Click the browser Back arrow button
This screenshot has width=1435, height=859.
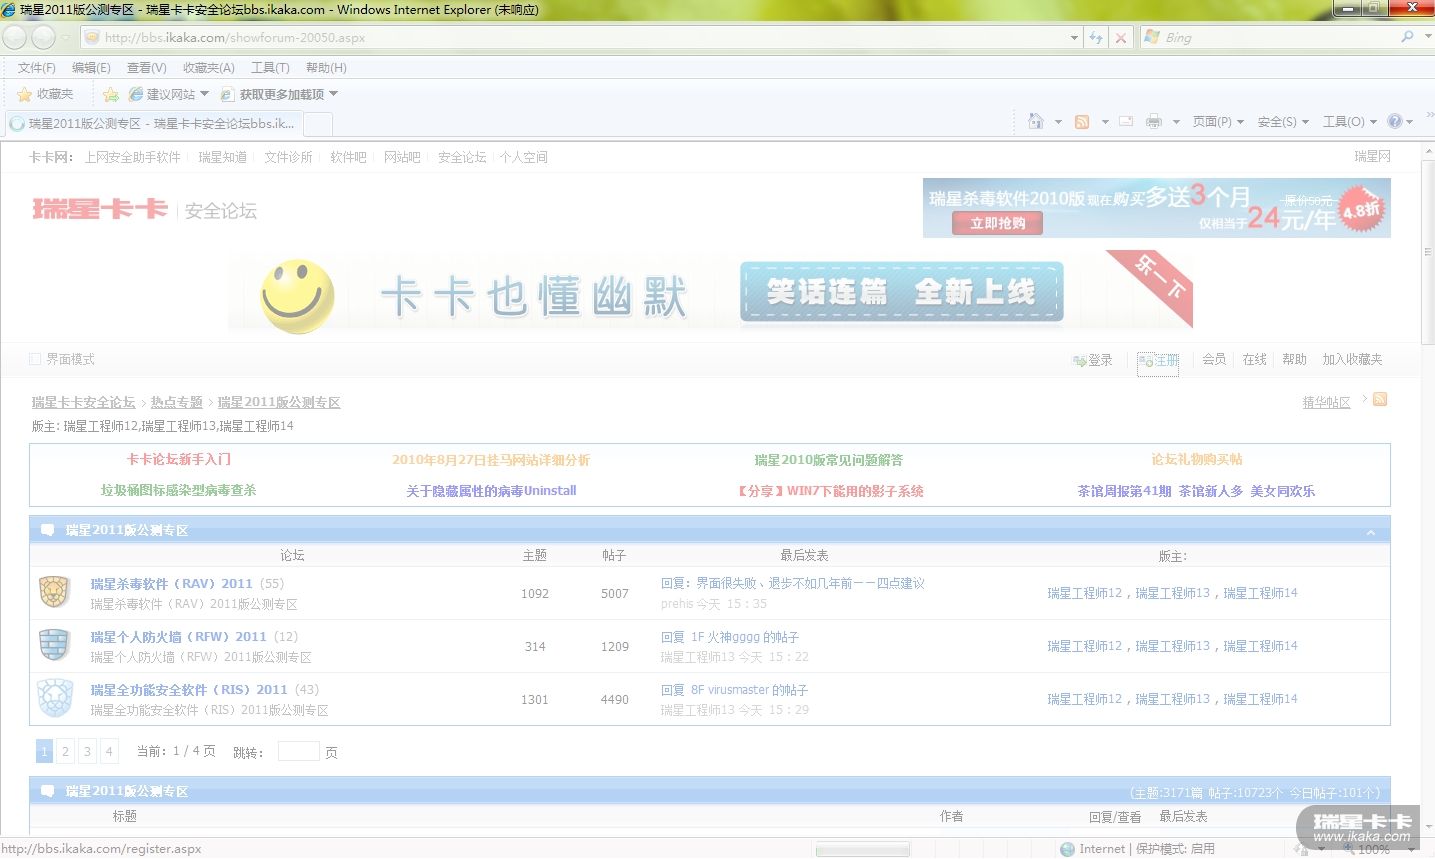point(15,38)
